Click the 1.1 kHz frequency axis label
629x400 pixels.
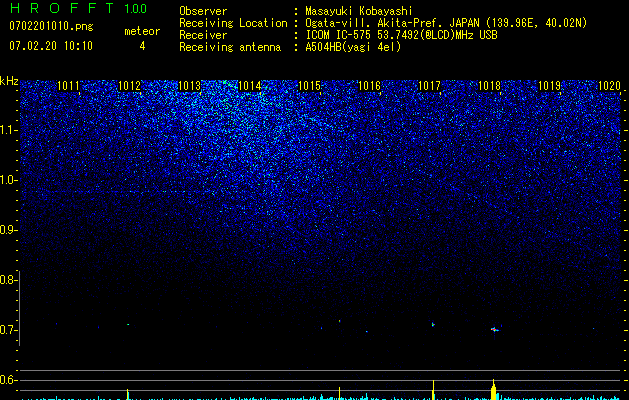(x=7, y=130)
